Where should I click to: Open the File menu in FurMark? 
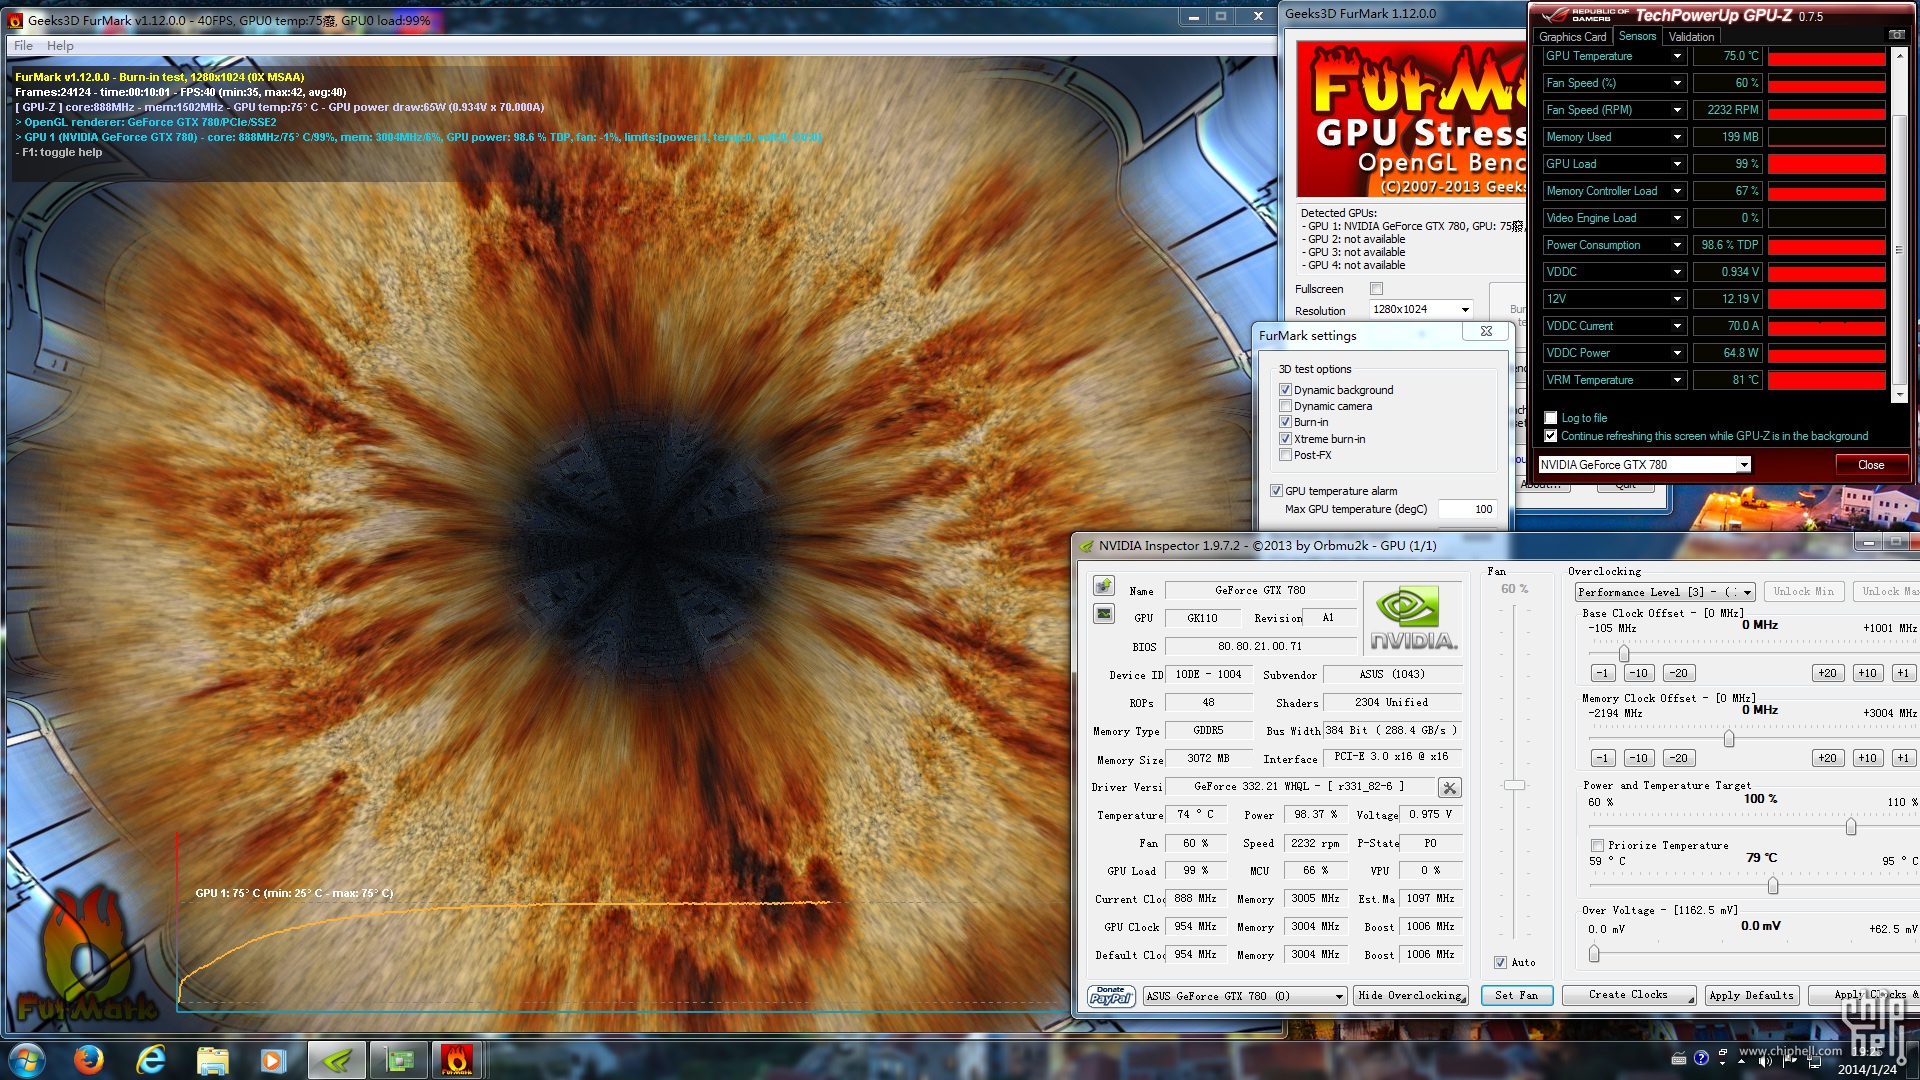click(x=23, y=46)
